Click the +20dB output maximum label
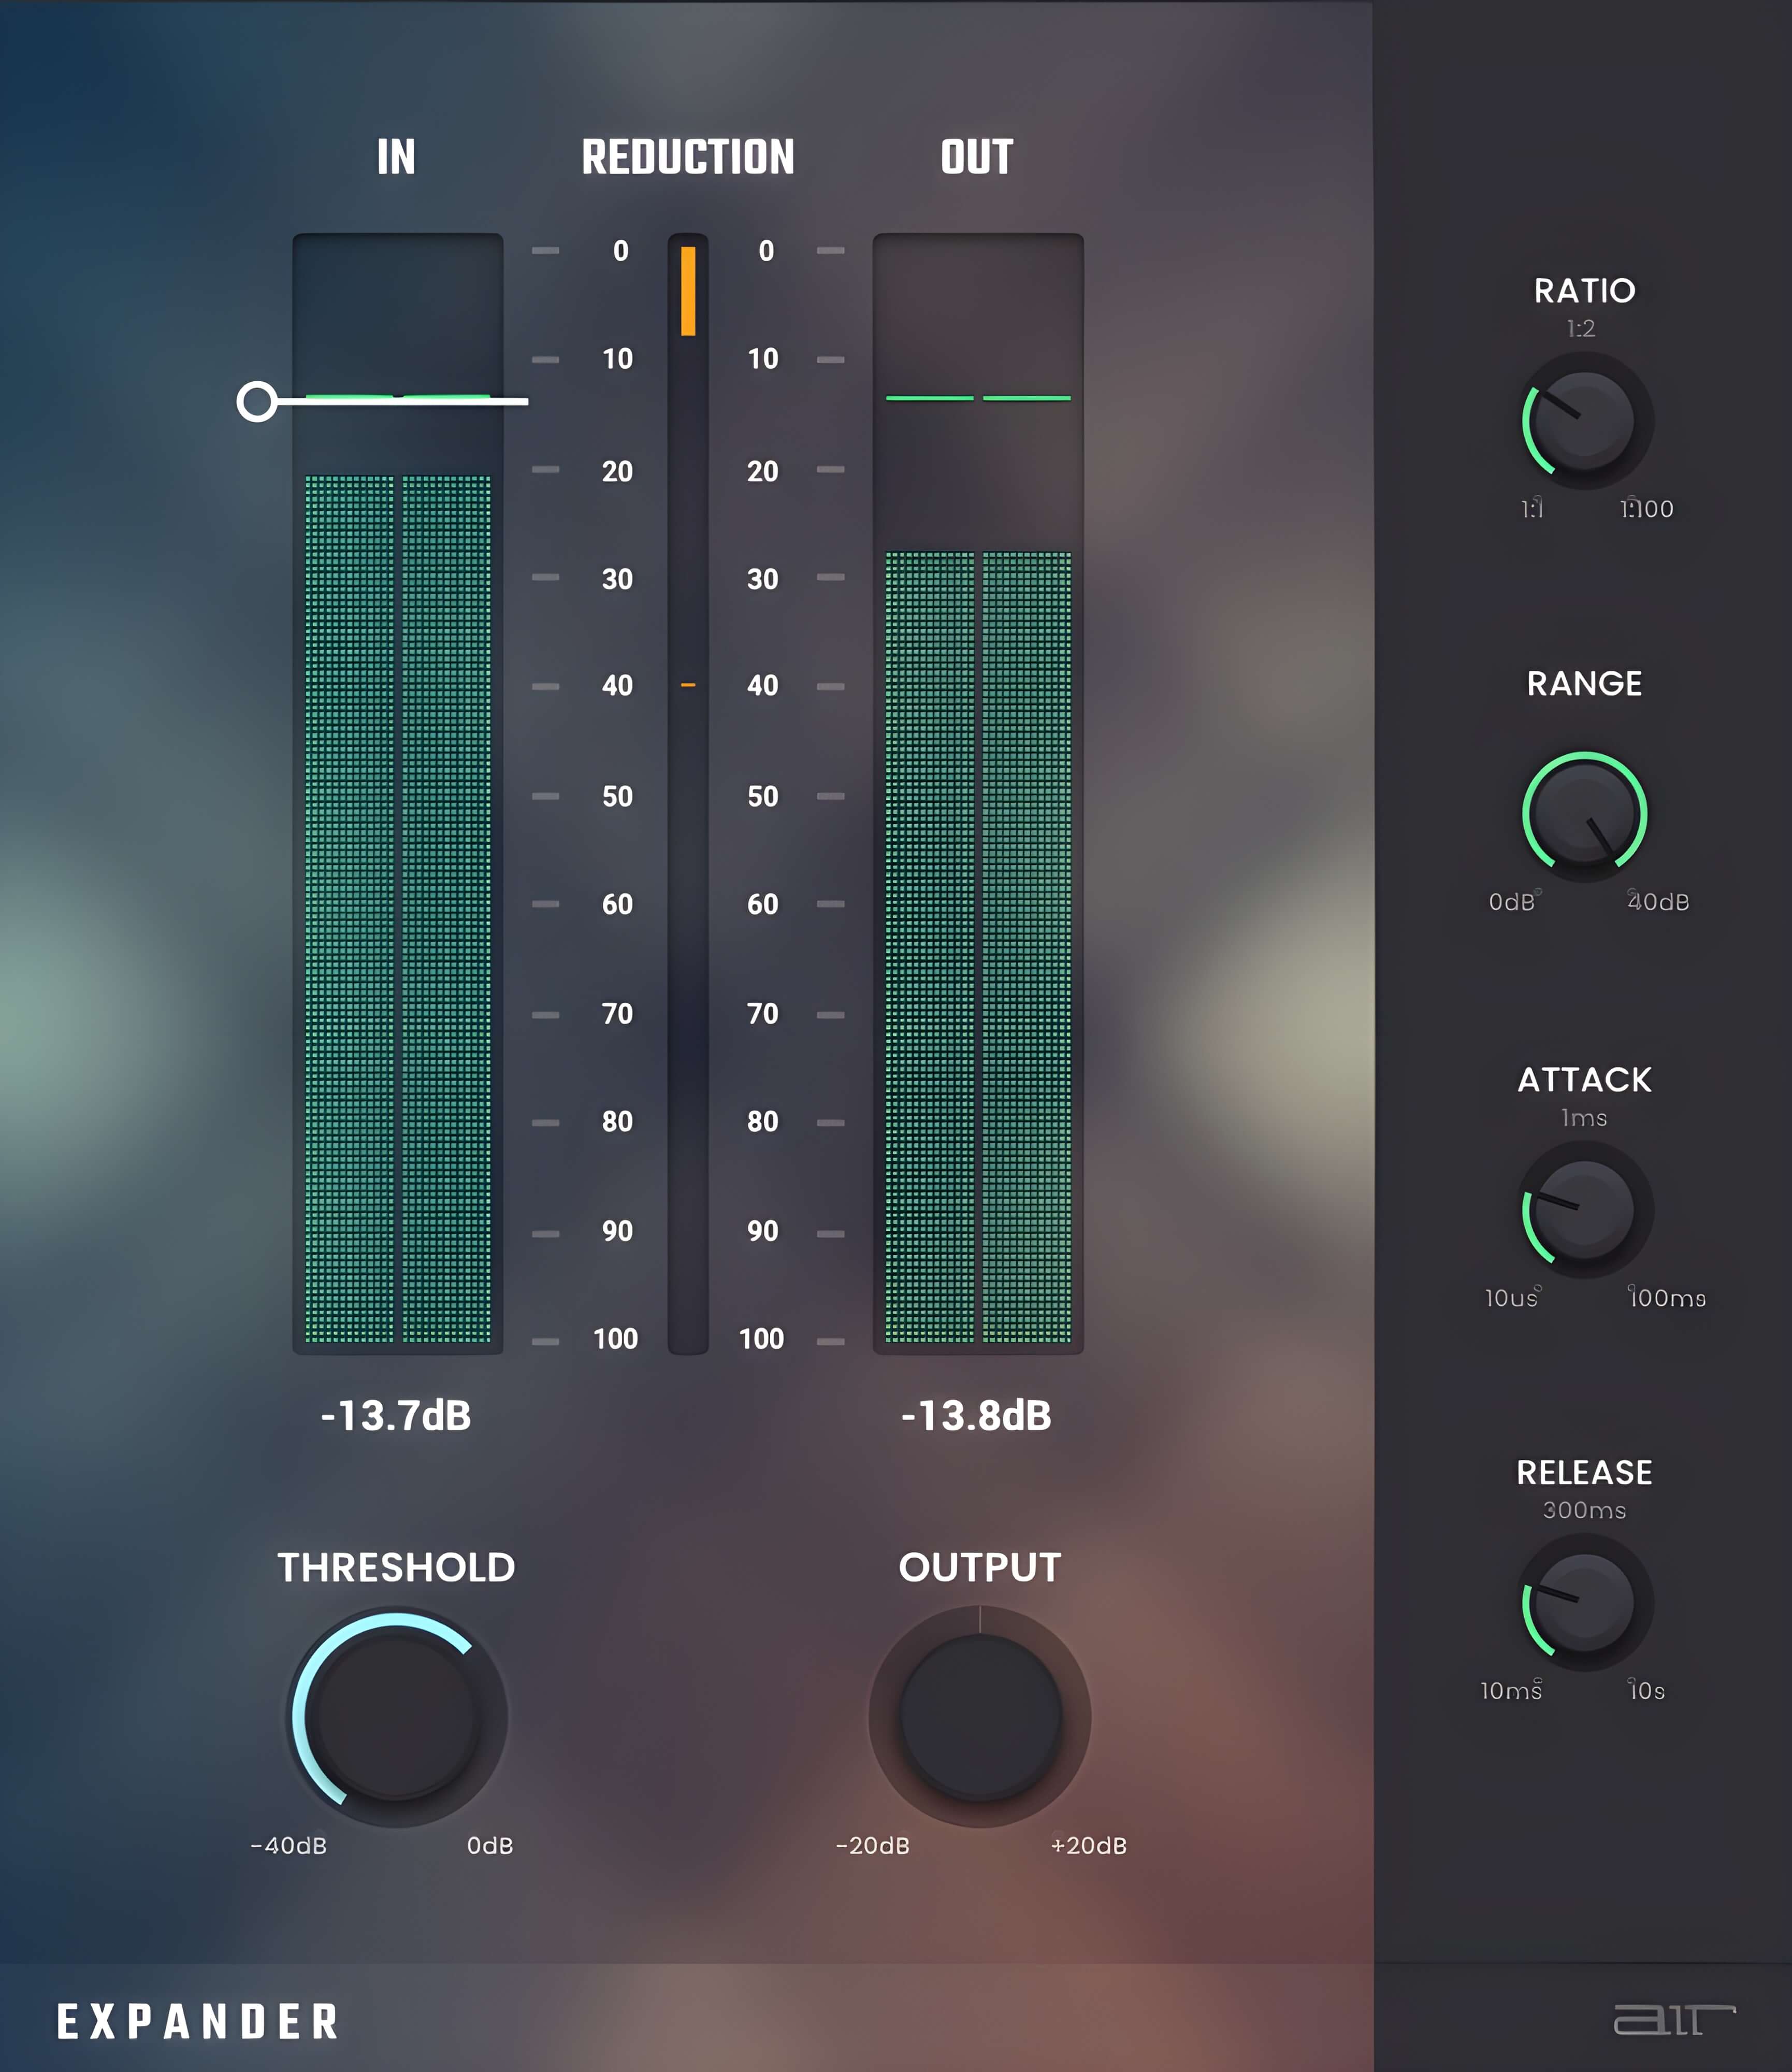This screenshot has width=1792, height=2072. click(x=1089, y=1845)
